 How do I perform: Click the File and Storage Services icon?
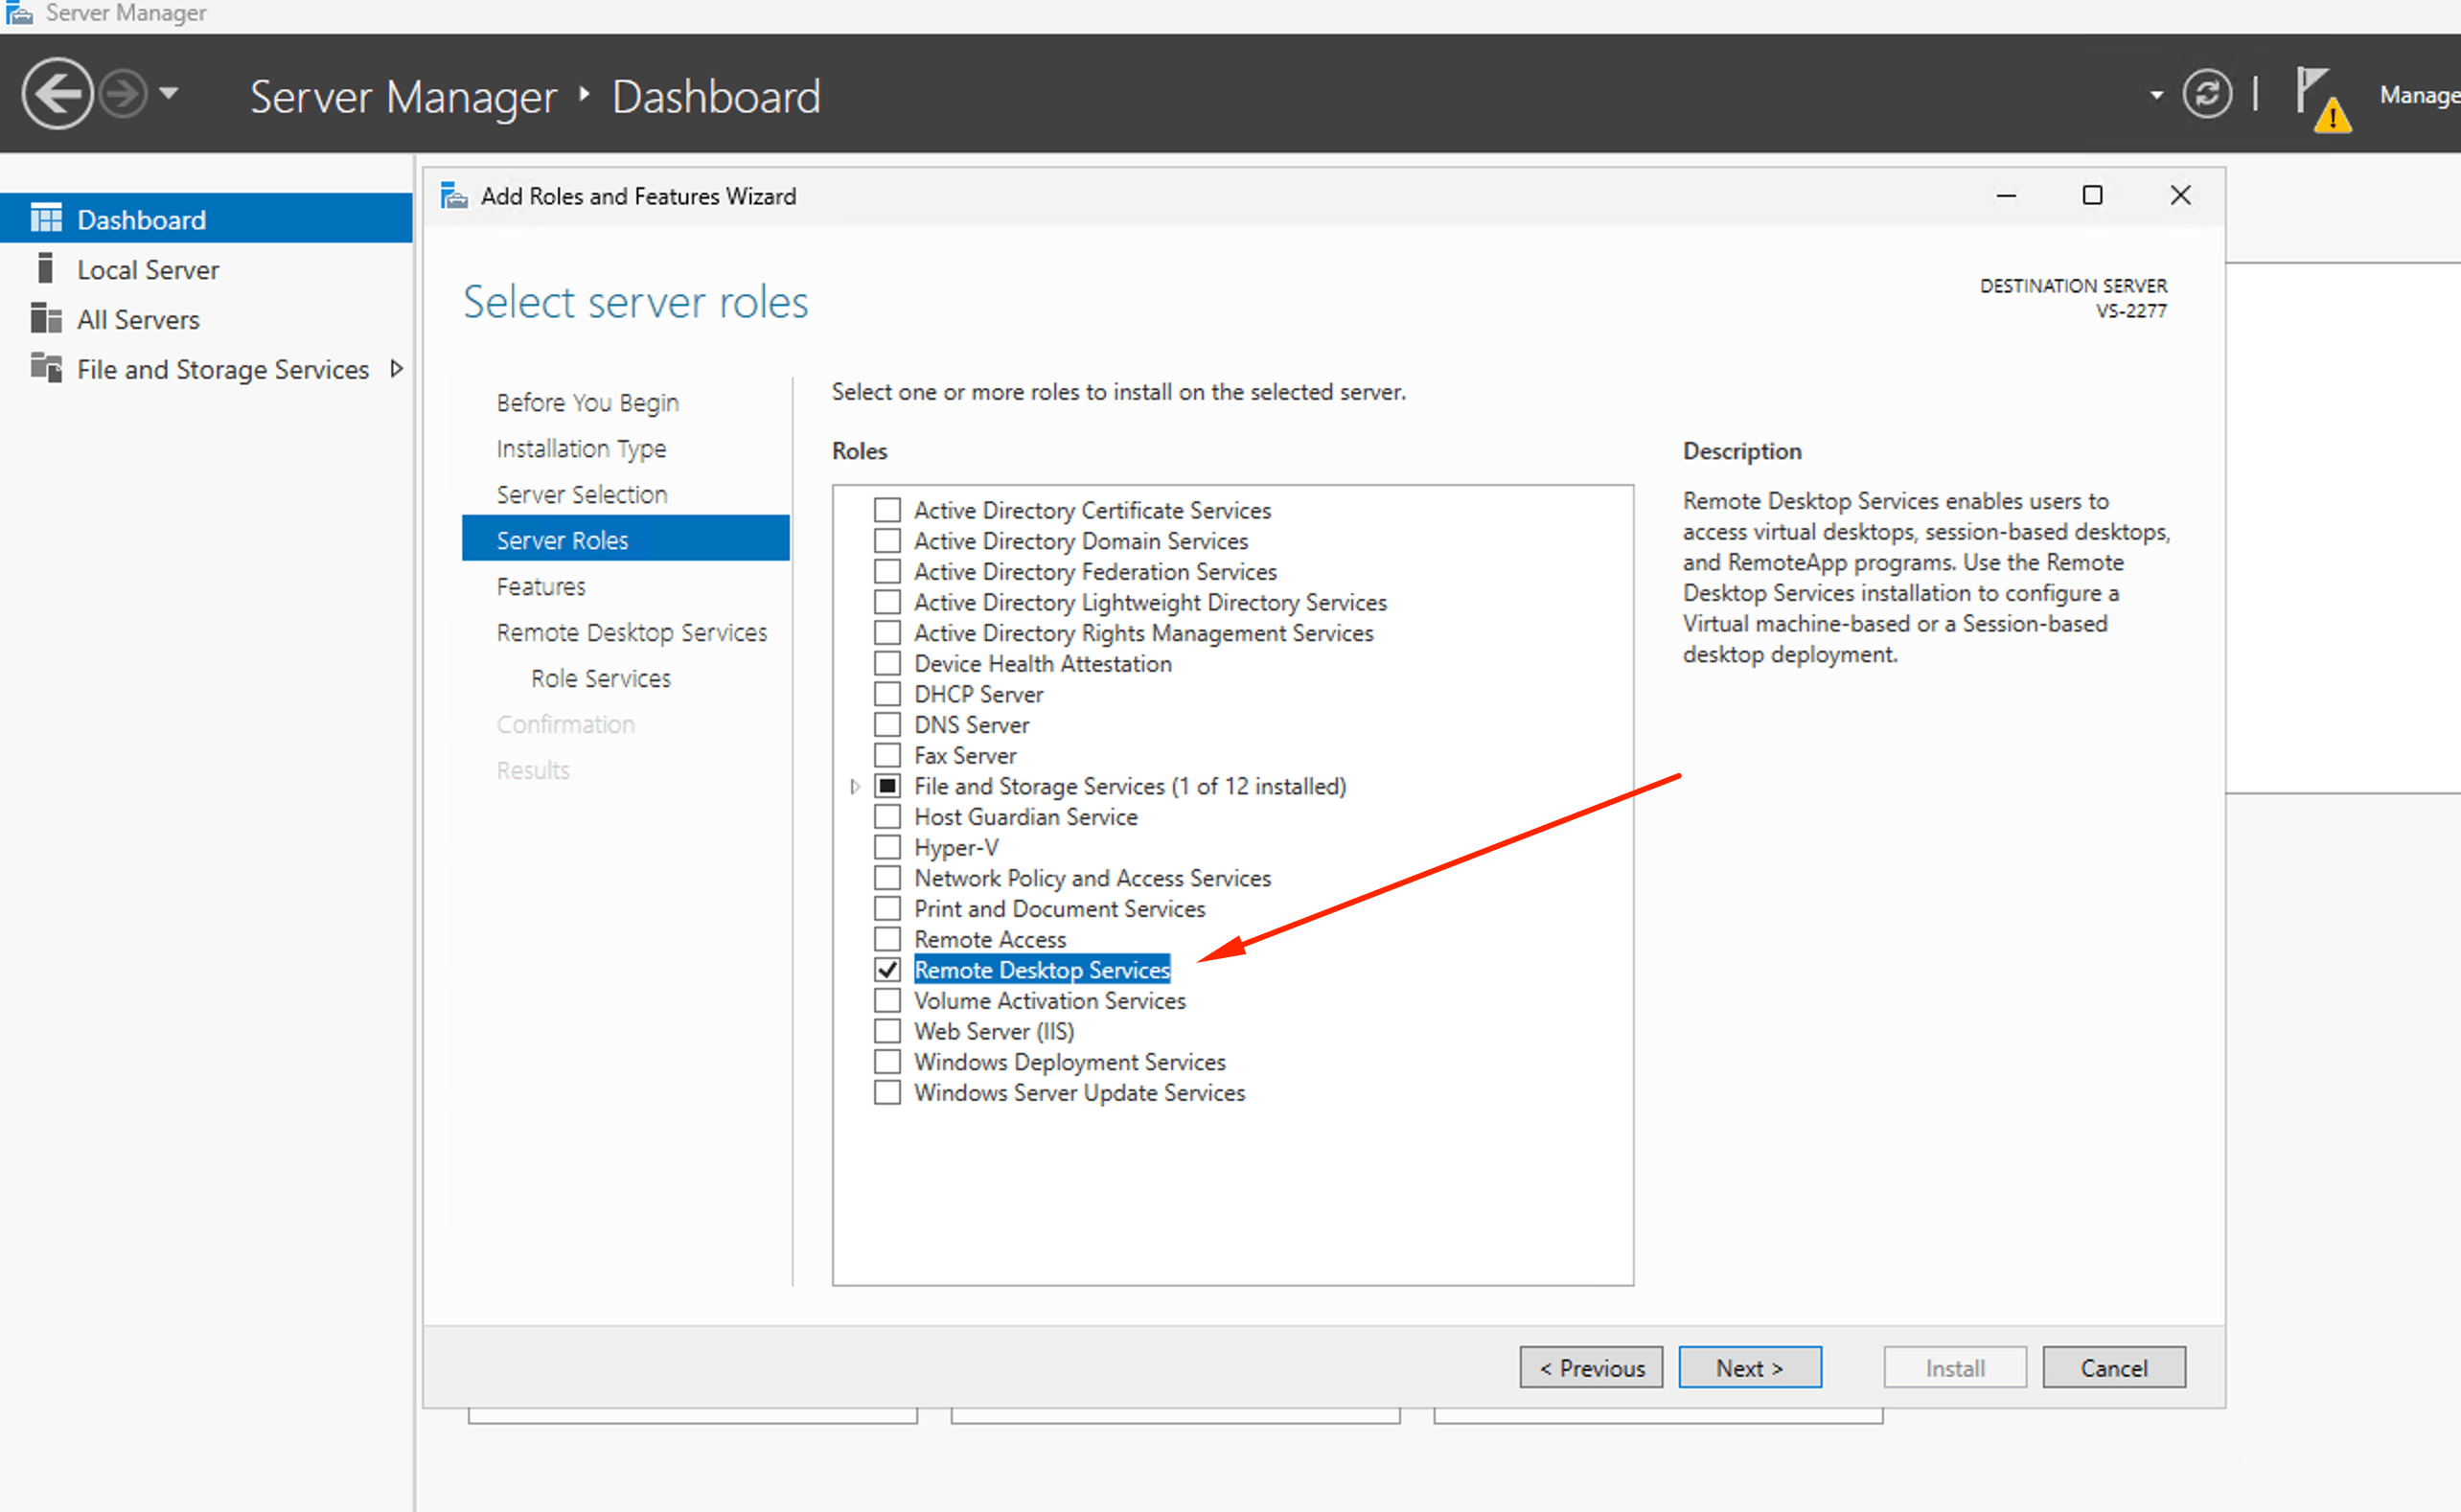[x=46, y=368]
